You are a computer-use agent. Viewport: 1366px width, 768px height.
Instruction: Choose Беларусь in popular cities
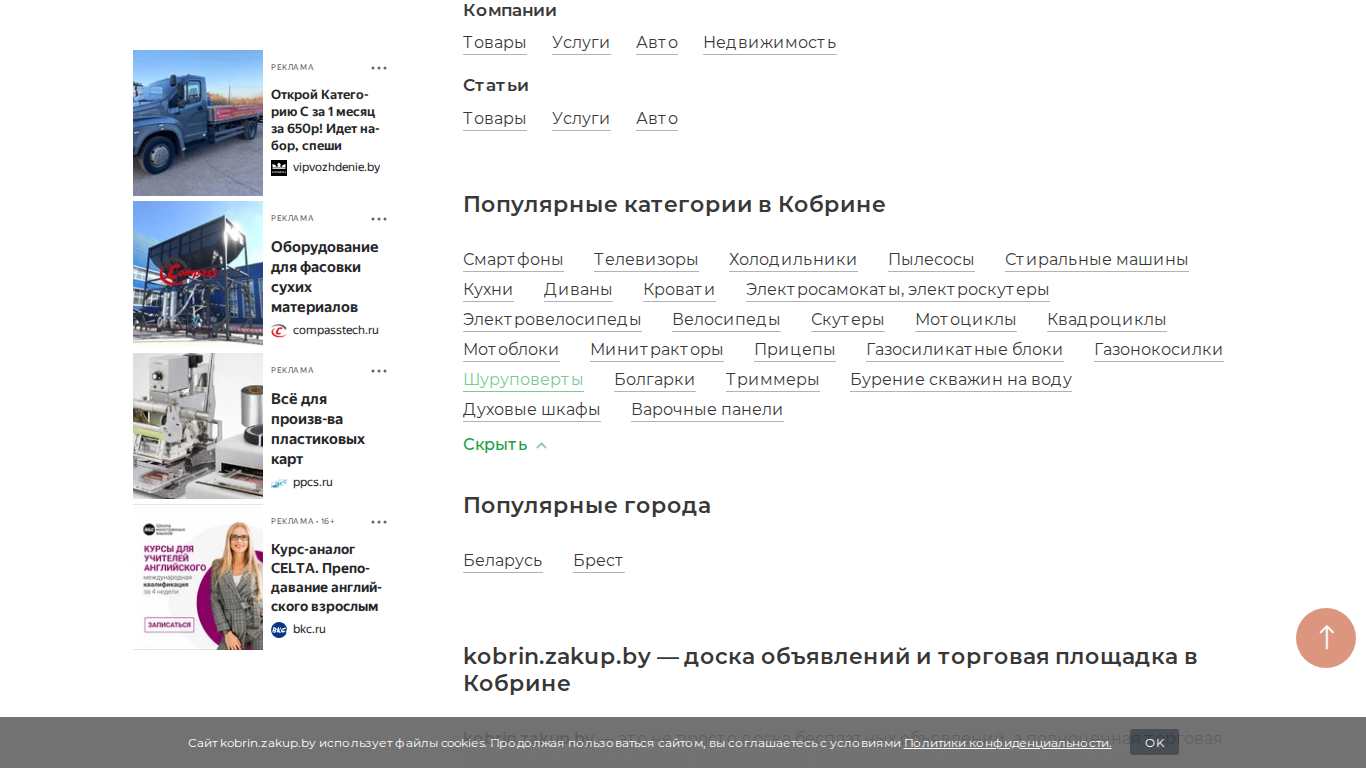pos(503,561)
